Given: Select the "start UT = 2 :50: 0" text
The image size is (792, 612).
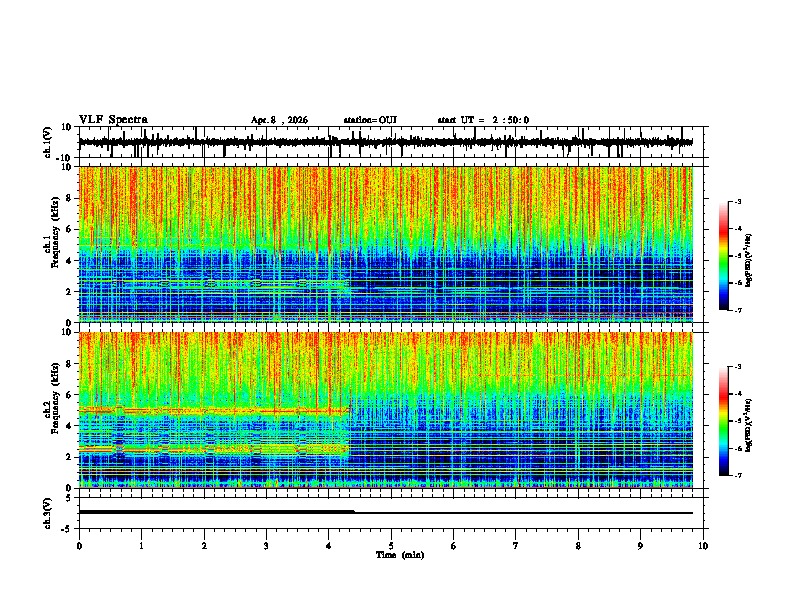Looking at the screenshot, I should coord(483,120).
